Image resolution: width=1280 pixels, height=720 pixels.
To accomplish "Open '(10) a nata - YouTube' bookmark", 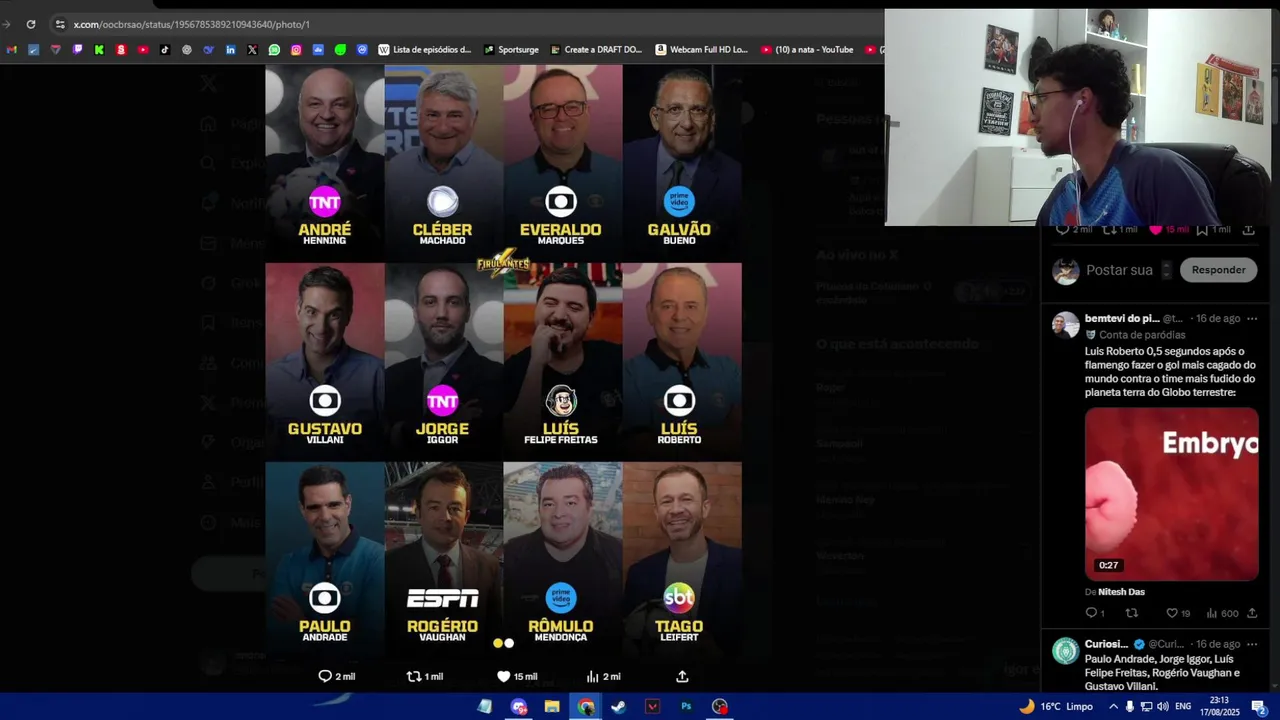I will click(808, 49).
